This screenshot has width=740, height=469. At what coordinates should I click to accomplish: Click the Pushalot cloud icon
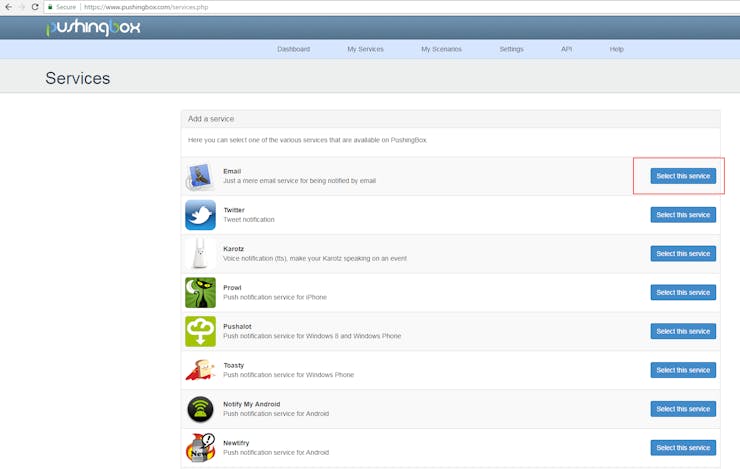click(200, 331)
